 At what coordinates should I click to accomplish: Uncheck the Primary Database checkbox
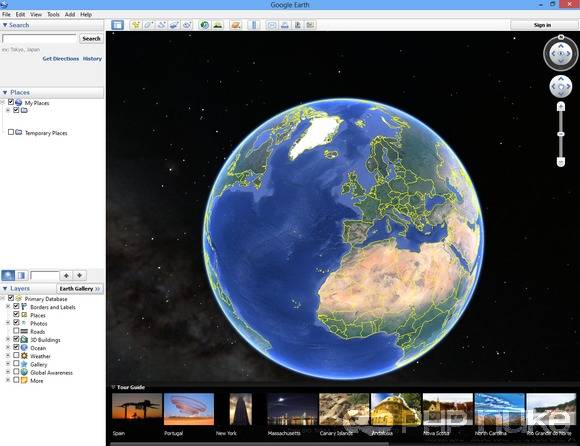(11, 298)
